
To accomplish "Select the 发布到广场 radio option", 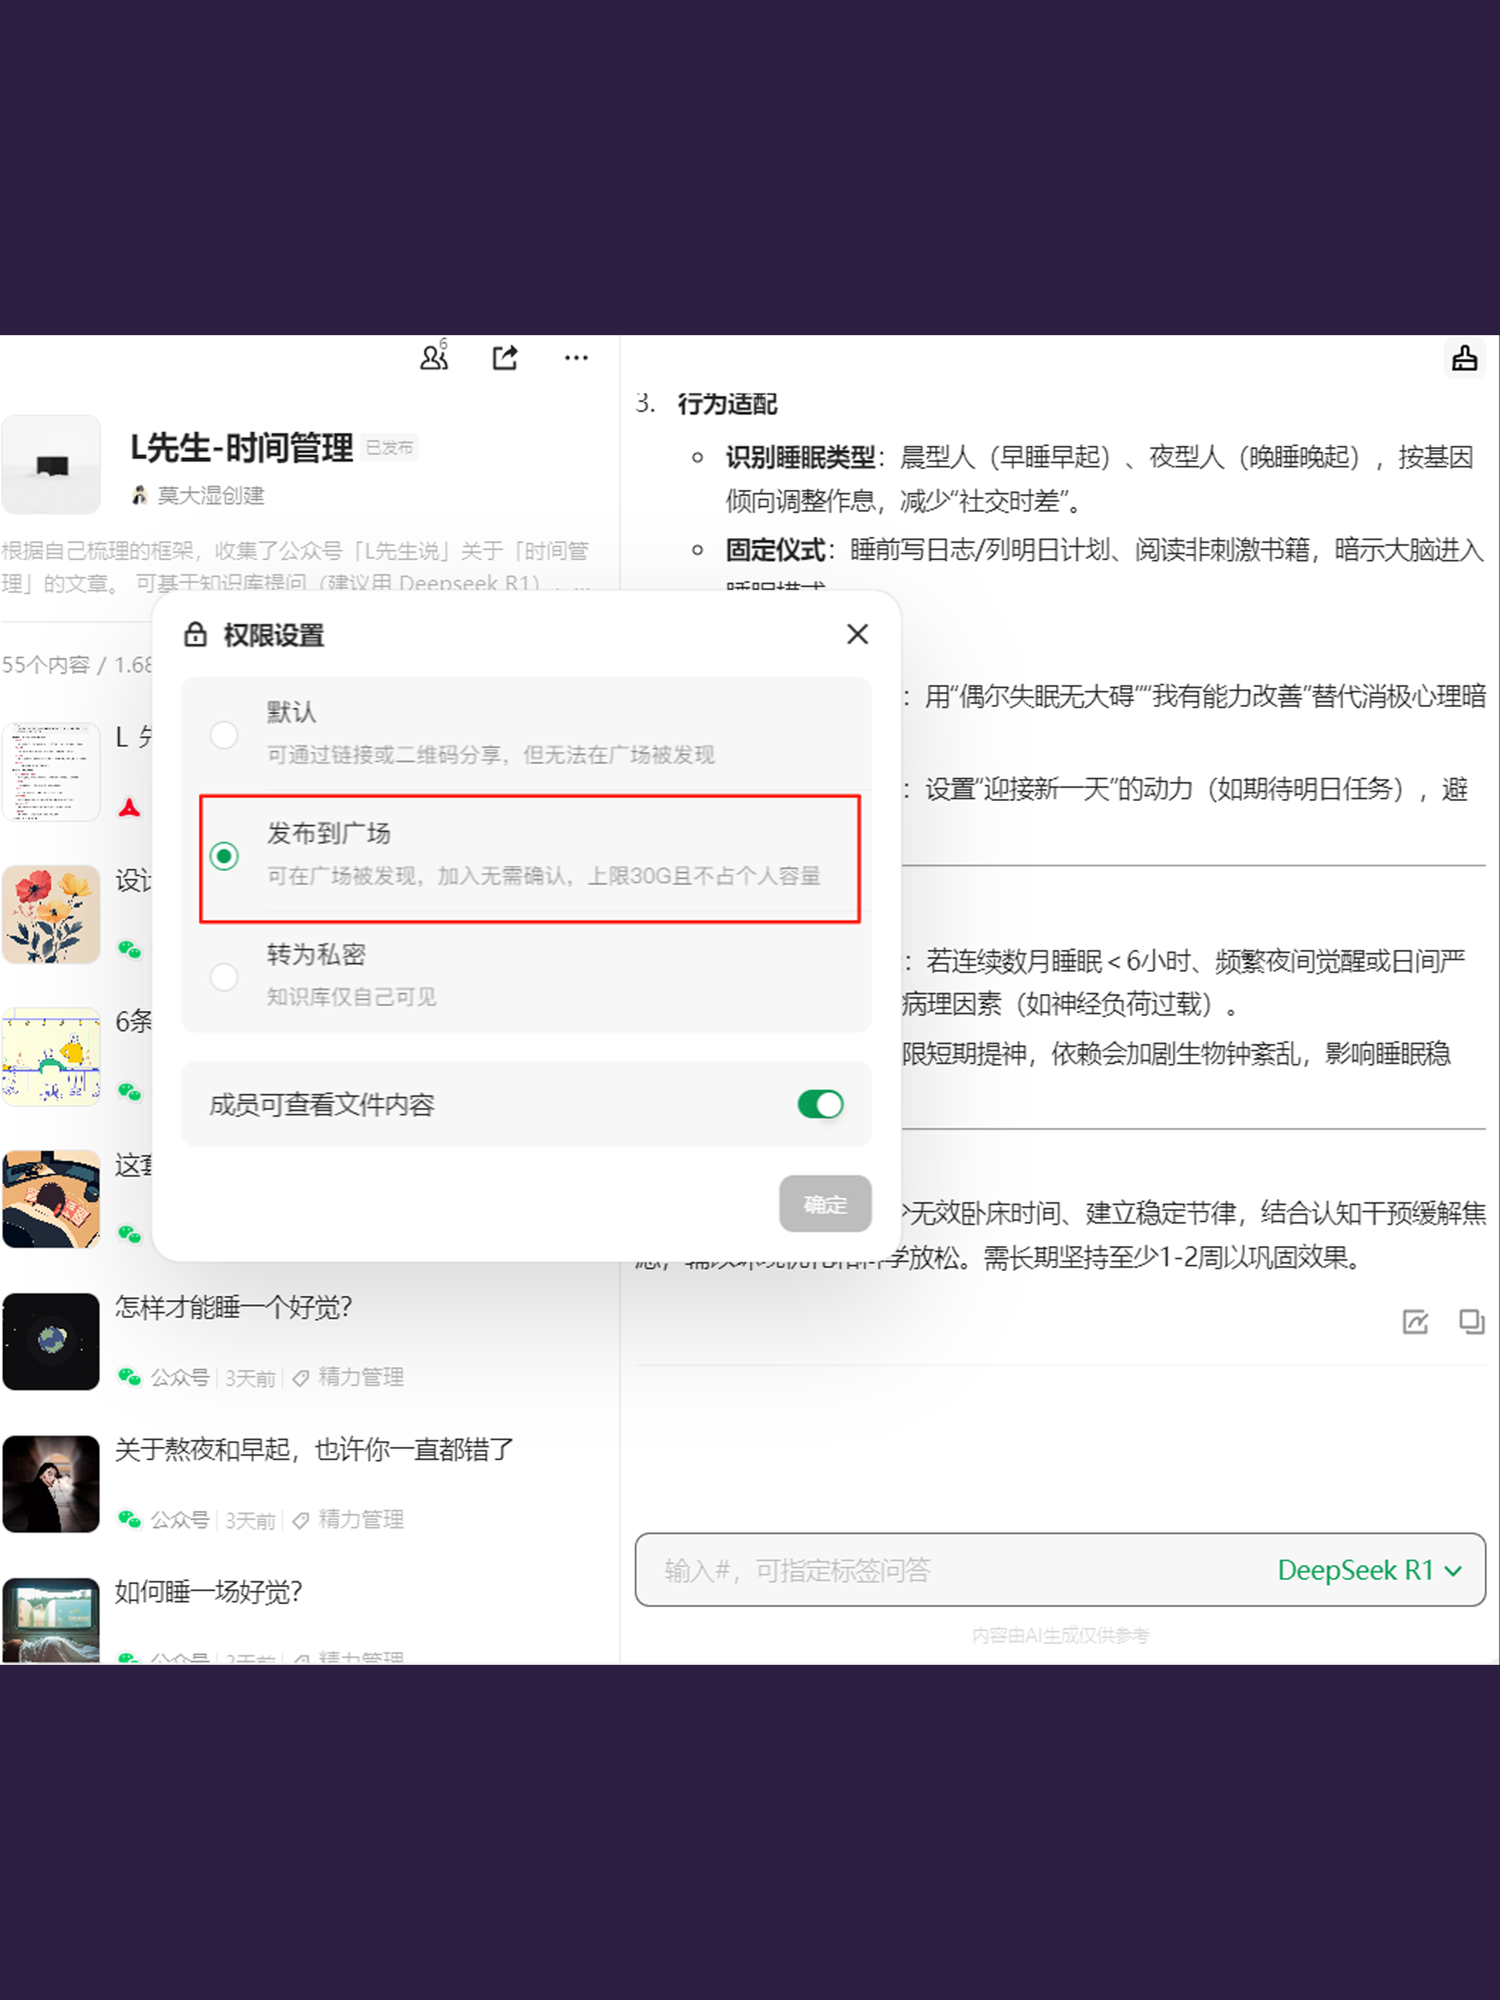I will [x=224, y=856].
